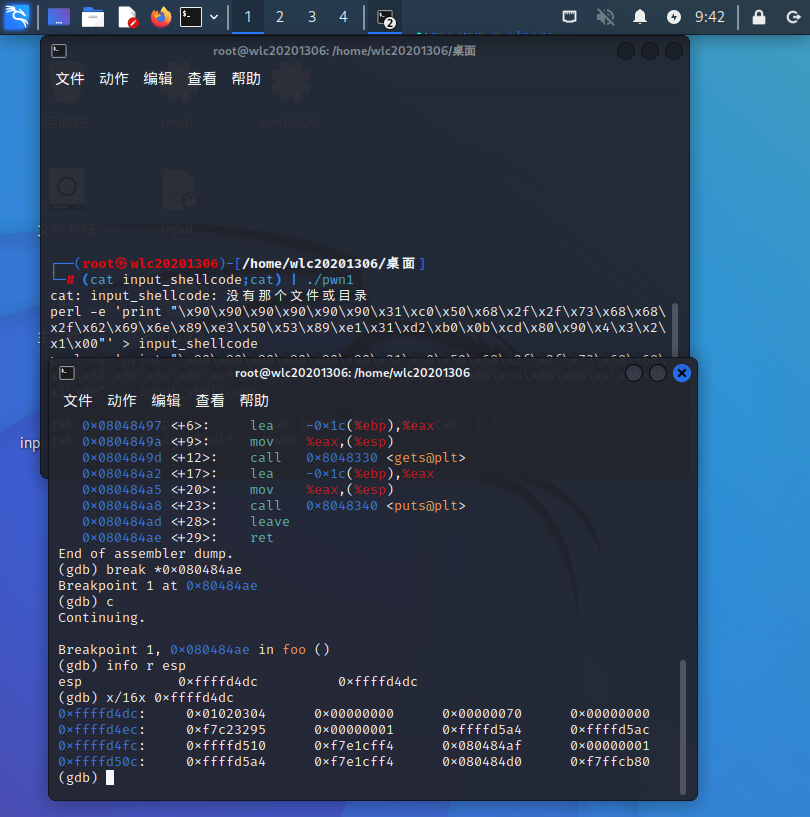The image size is (810, 817).
Task: Switch to workspace 4
Action: coord(343,17)
